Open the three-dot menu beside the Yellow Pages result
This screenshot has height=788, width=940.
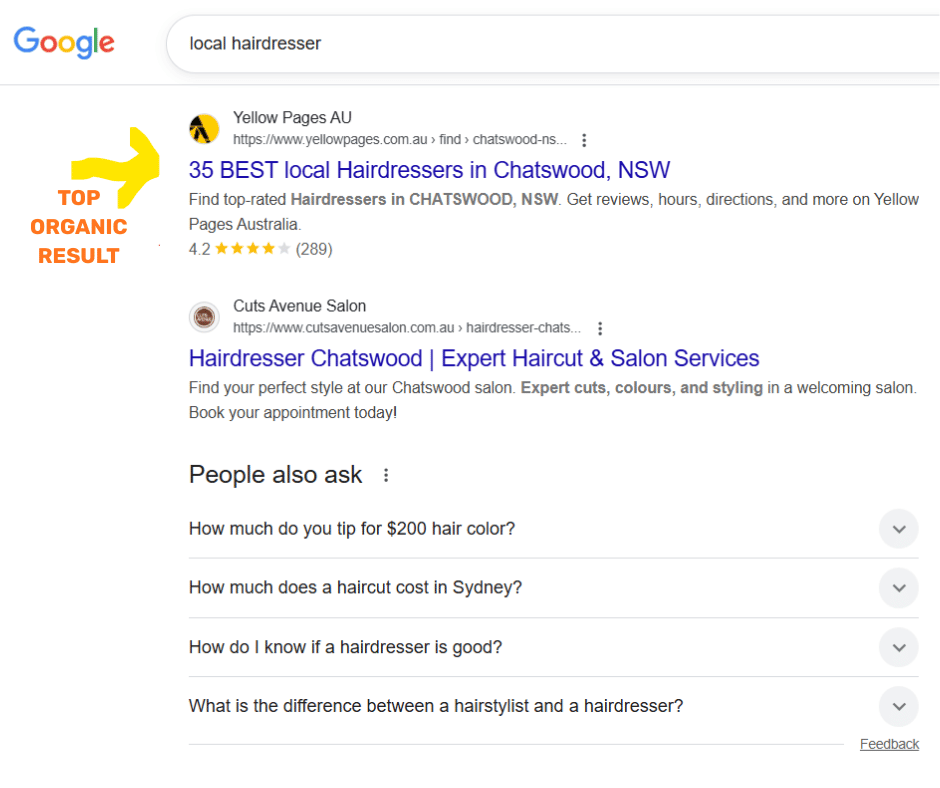(x=584, y=140)
